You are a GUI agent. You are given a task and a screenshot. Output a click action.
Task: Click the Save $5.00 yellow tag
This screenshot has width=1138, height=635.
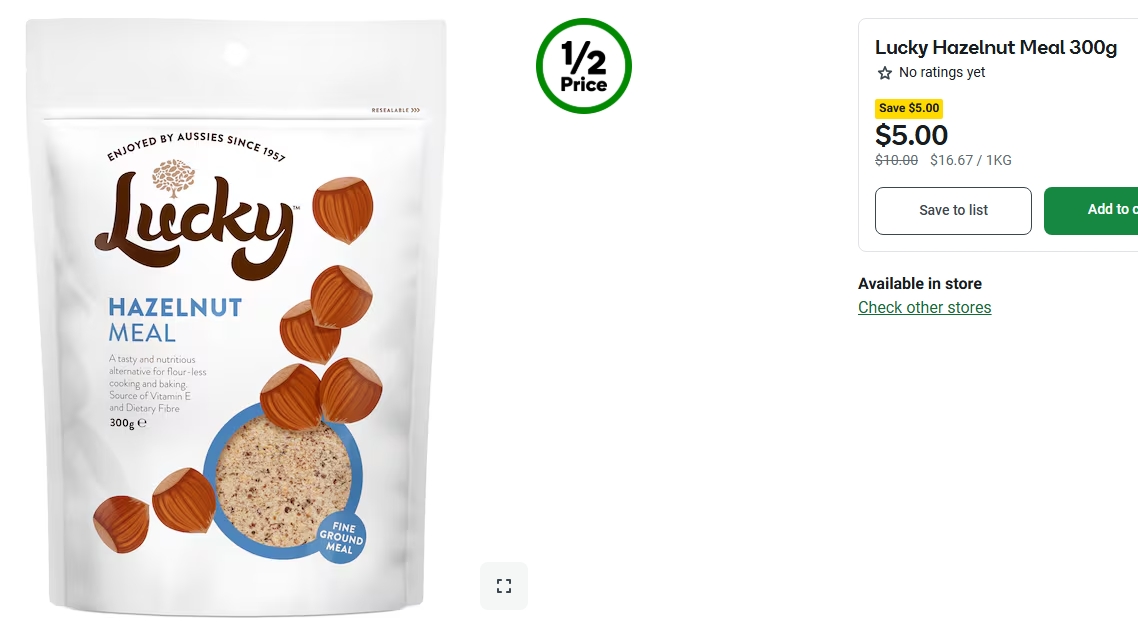click(909, 108)
